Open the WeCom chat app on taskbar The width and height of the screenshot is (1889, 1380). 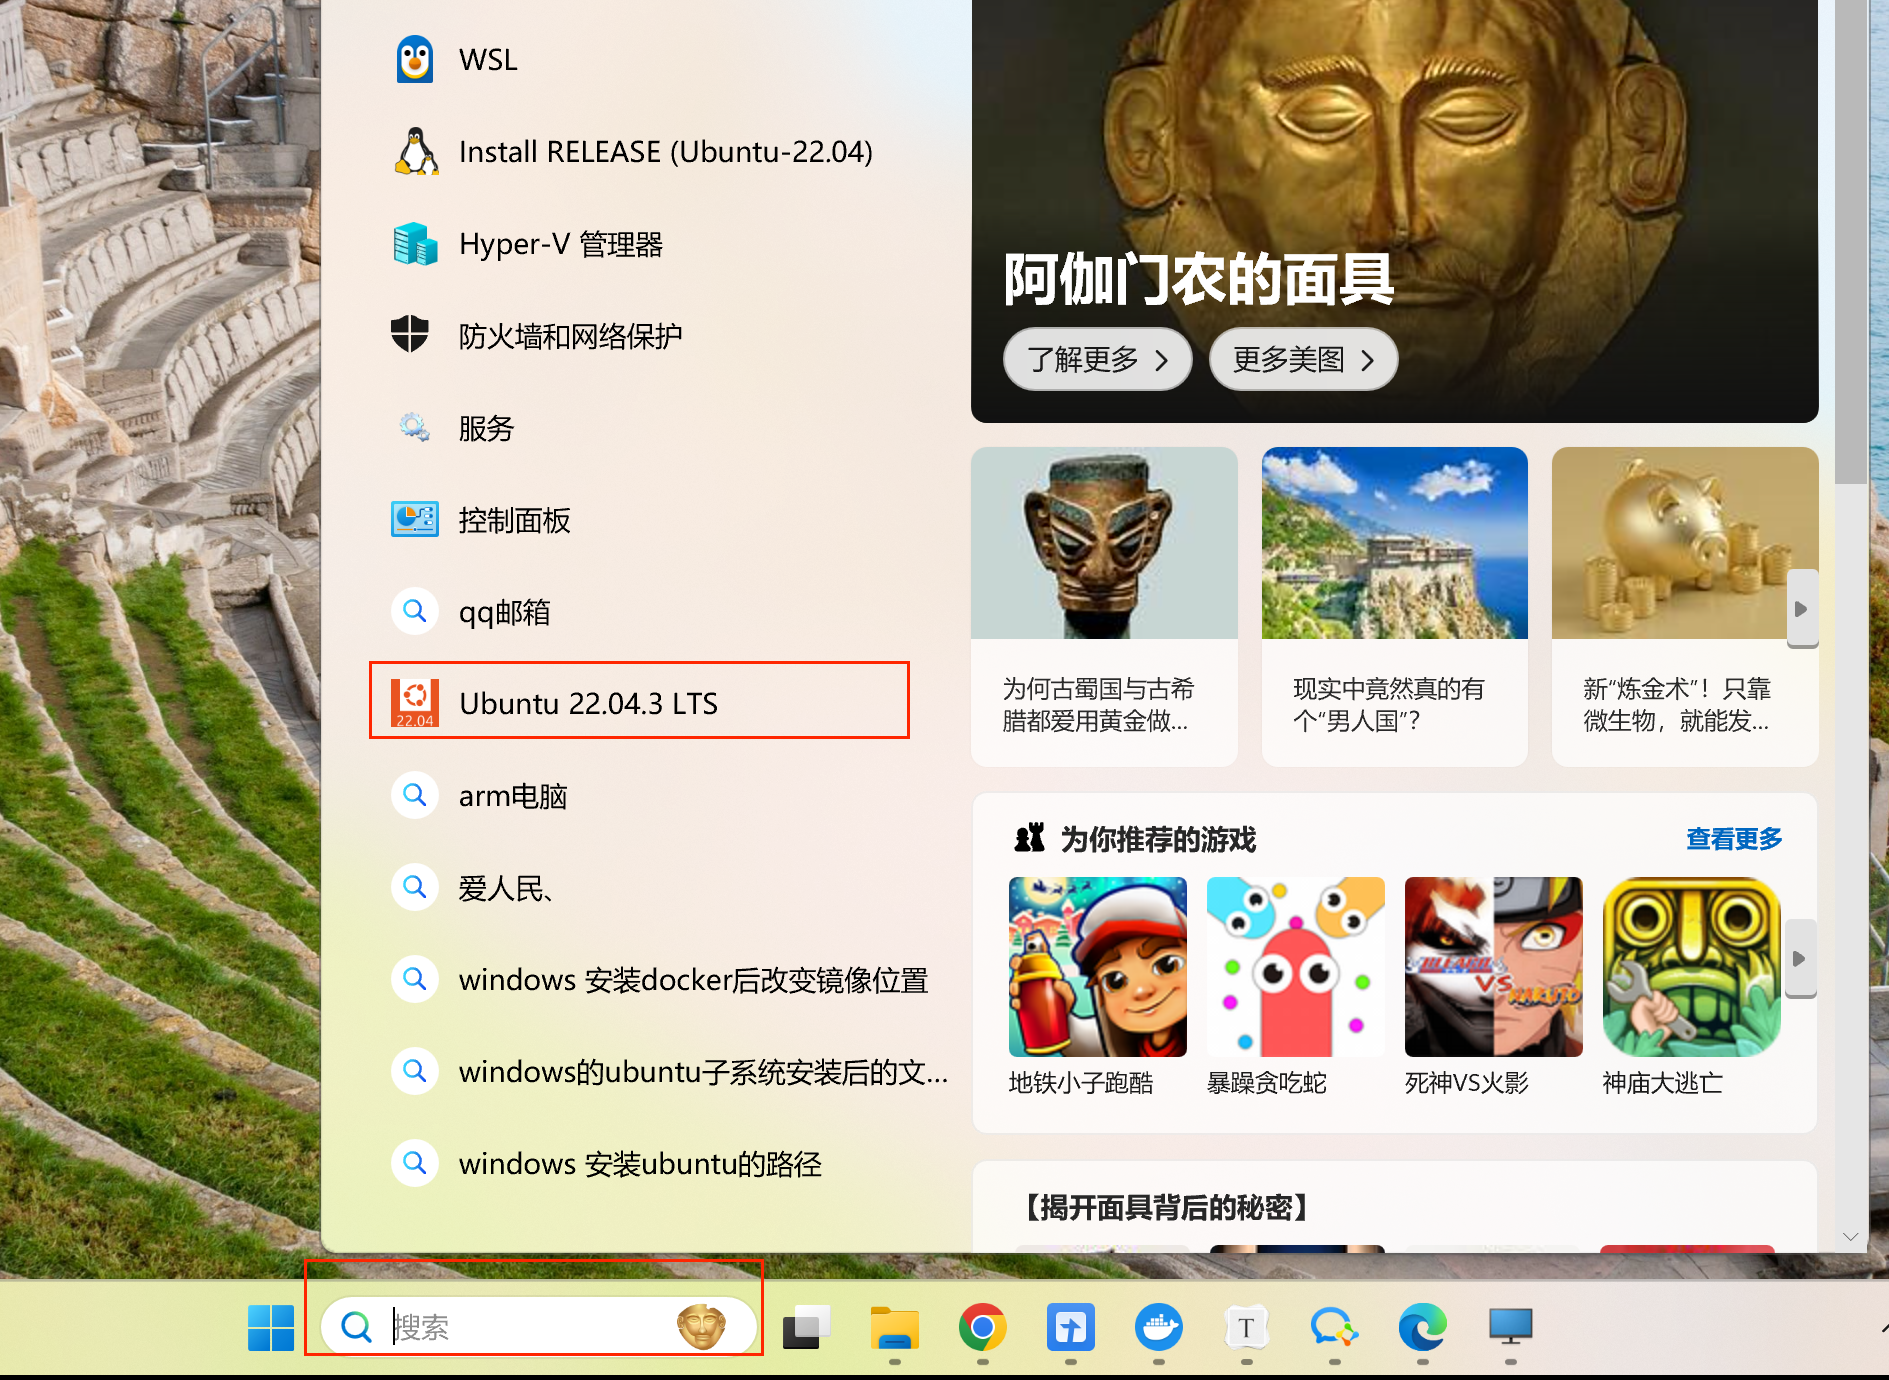pos(1334,1327)
